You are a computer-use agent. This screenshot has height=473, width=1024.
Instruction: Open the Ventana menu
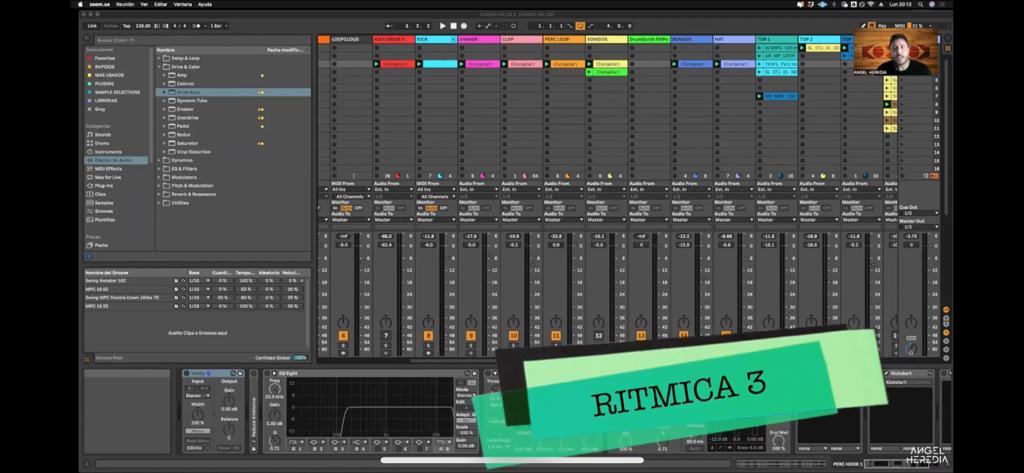point(183,4)
